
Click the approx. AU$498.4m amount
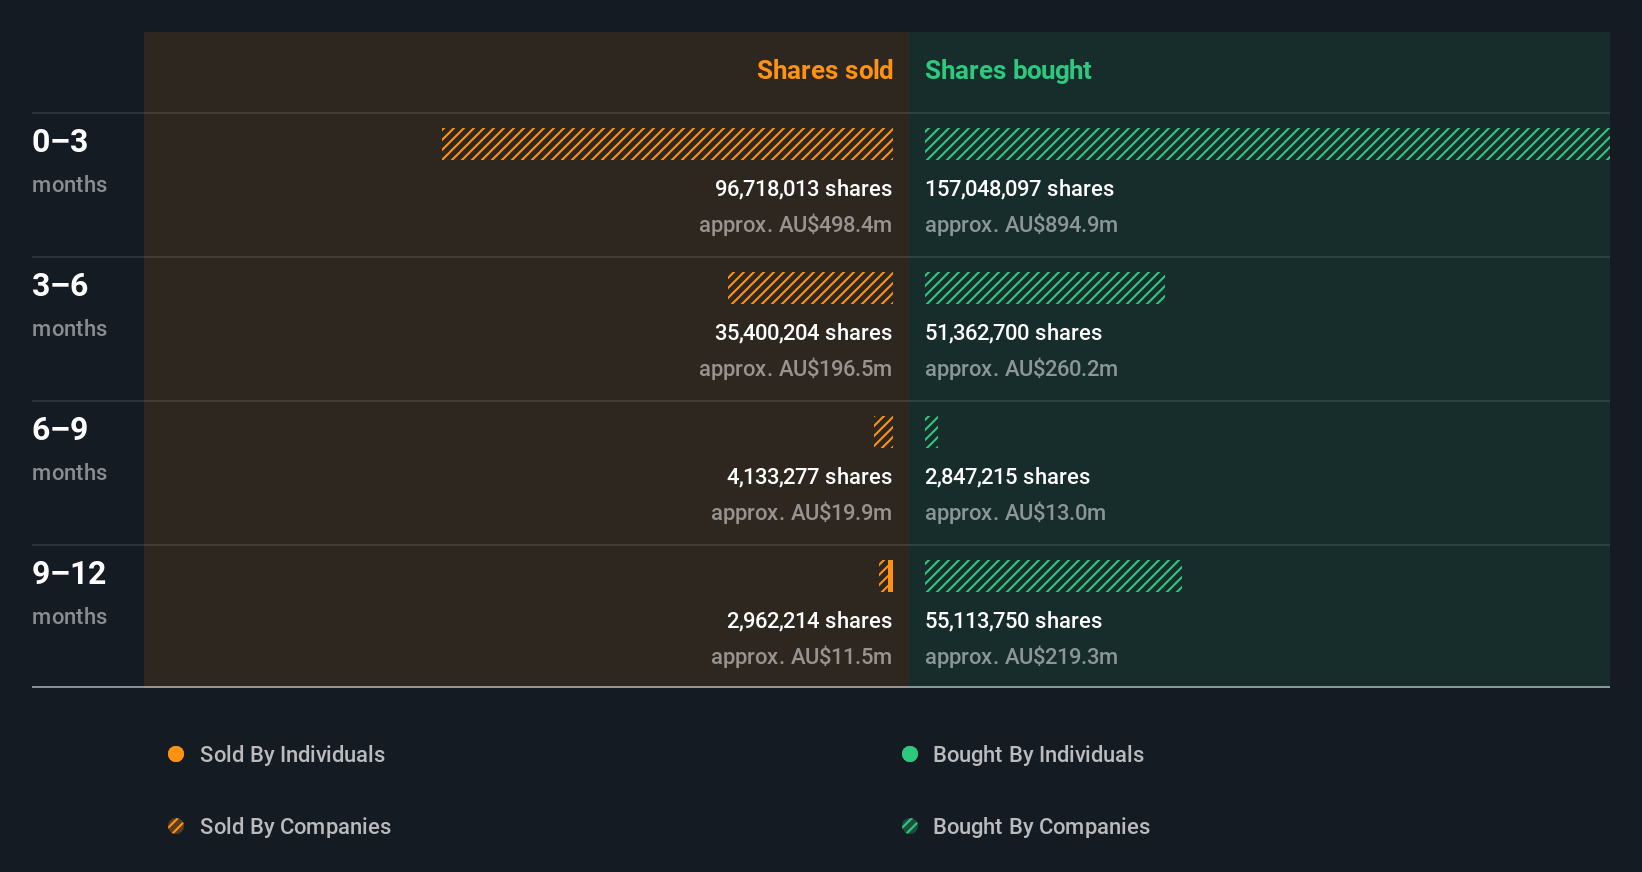coord(795,224)
